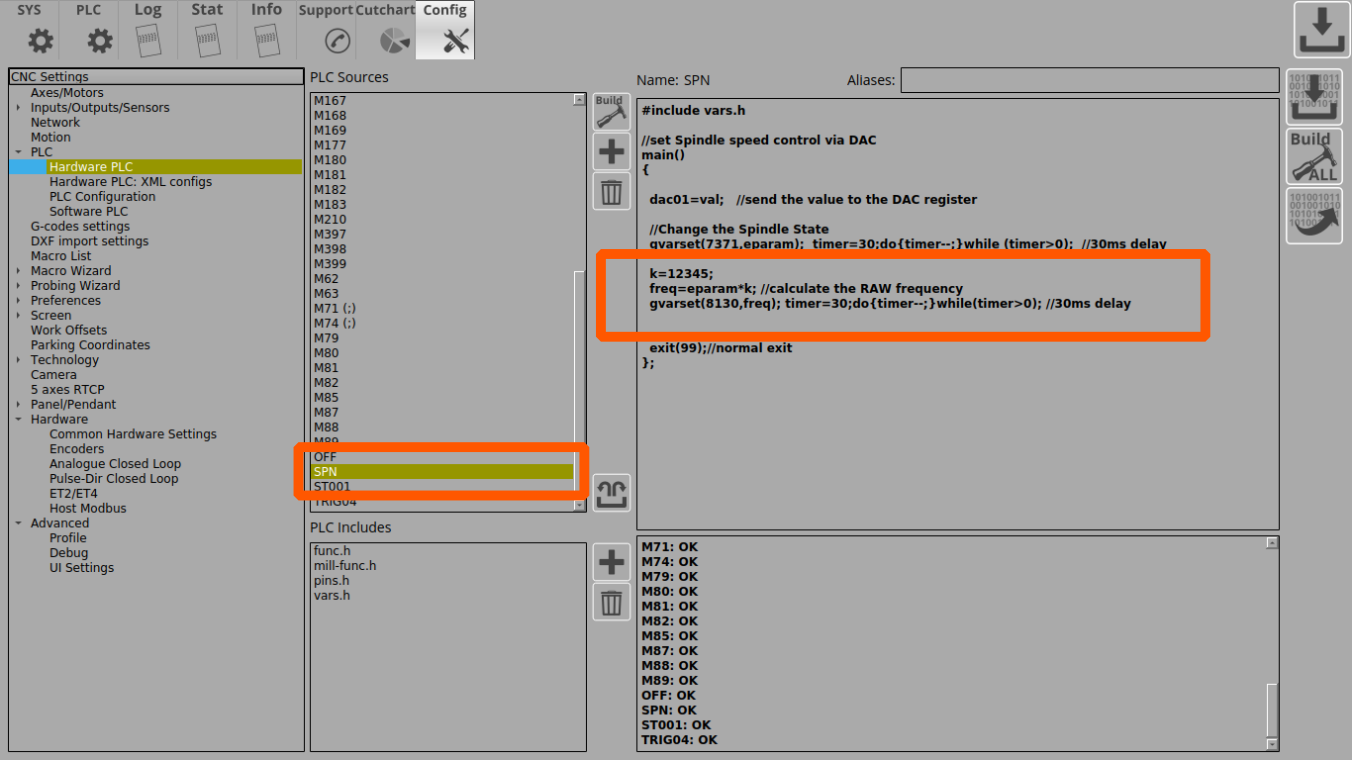Click the large save download icon at top right

pos(1322,32)
